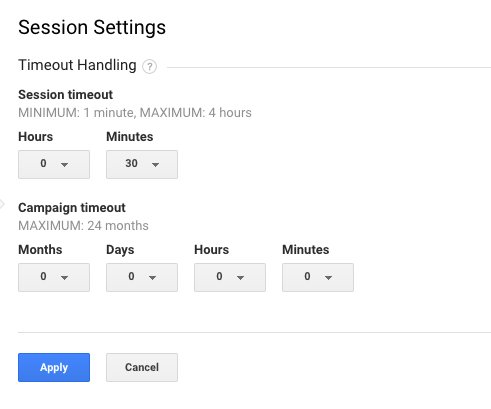Apply the session settings
Viewport: 491px width, 409px height.
(x=54, y=367)
